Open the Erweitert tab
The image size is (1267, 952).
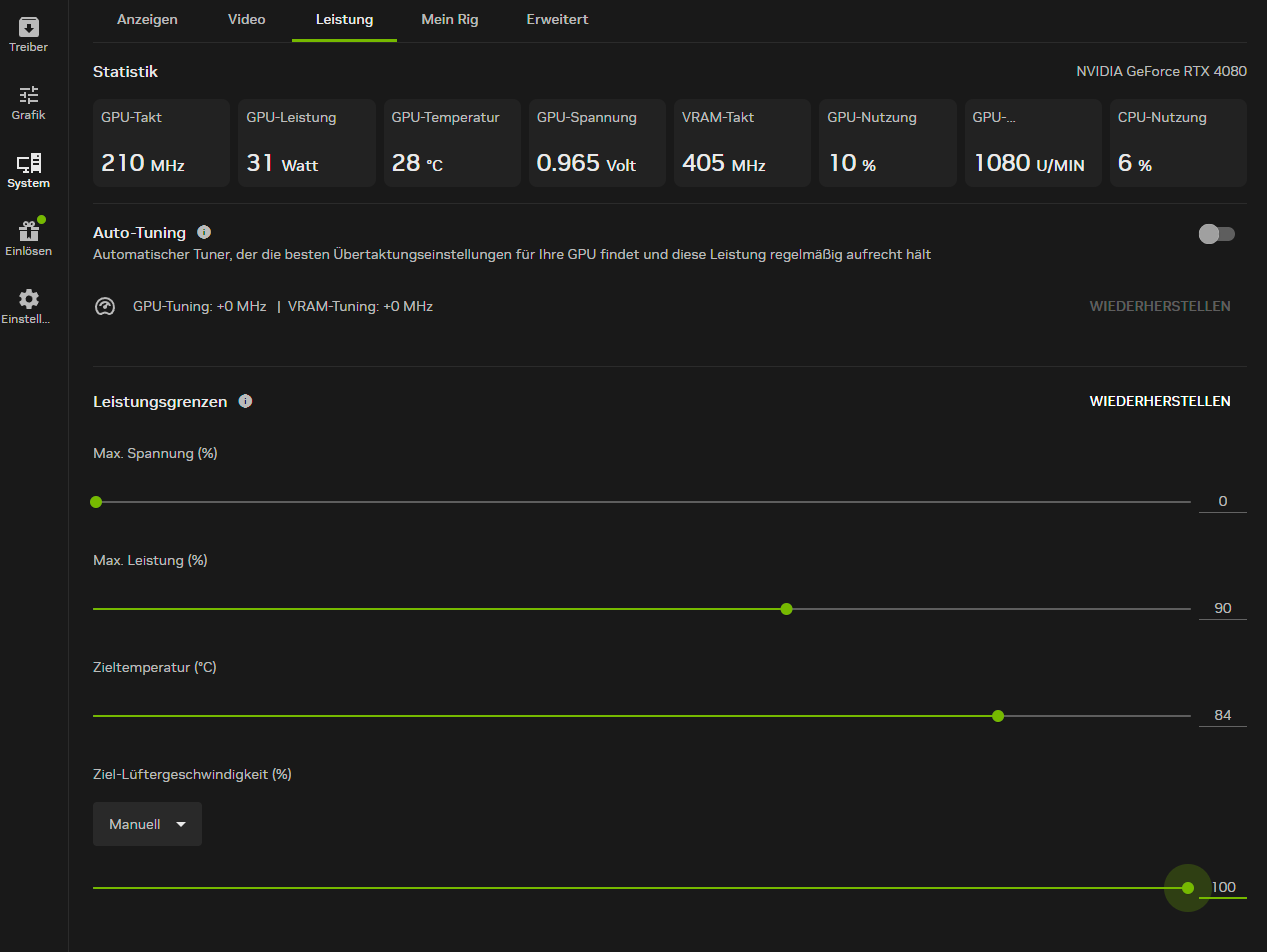click(x=557, y=19)
